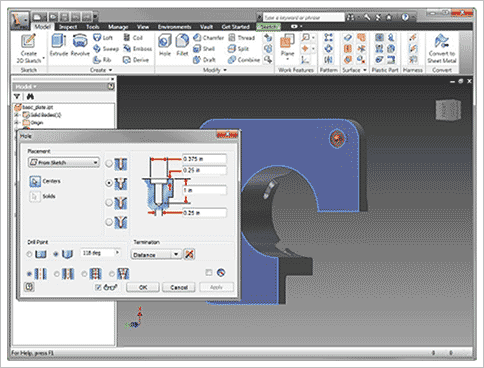Select the Combine tool

(x=244, y=60)
